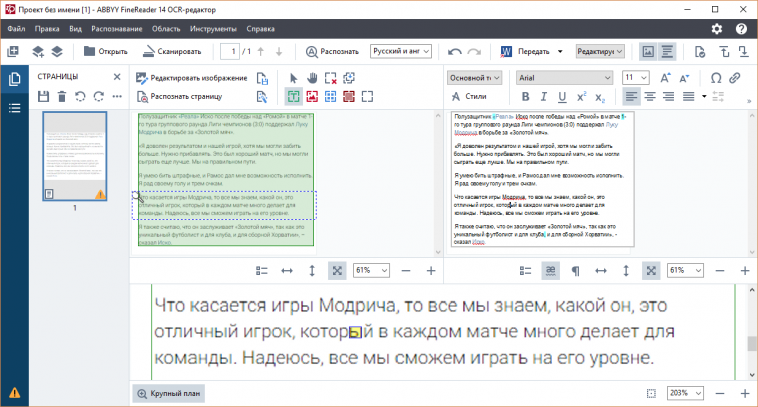Viewport: 758px width, 407px height.
Task: Click the Сканировать button
Action: click(x=172, y=51)
